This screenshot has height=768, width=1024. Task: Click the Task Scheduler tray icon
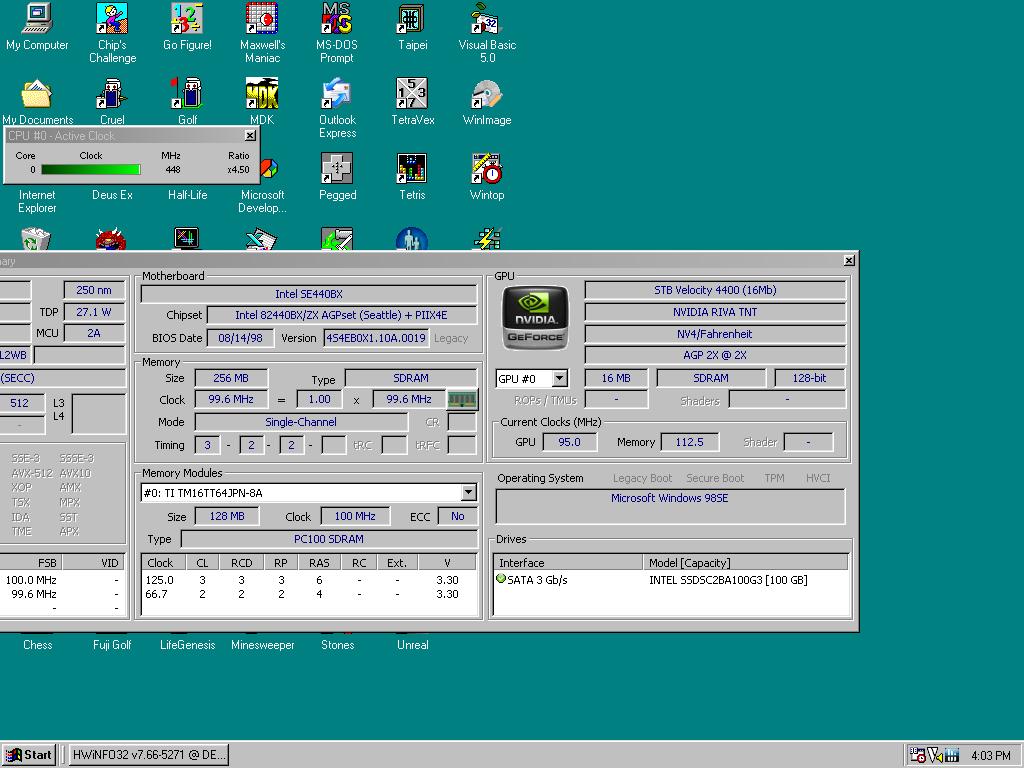[x=918, y=755]
